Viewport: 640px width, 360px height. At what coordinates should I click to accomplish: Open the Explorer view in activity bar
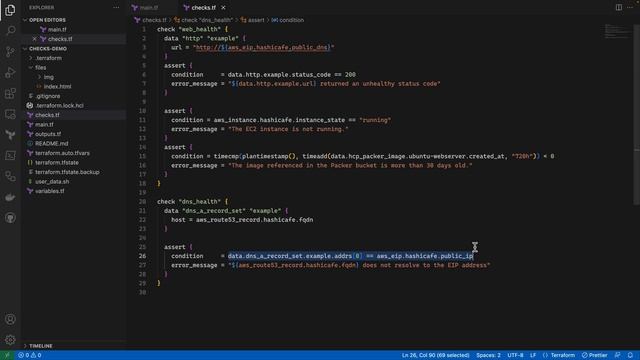[x=10, y=10]
